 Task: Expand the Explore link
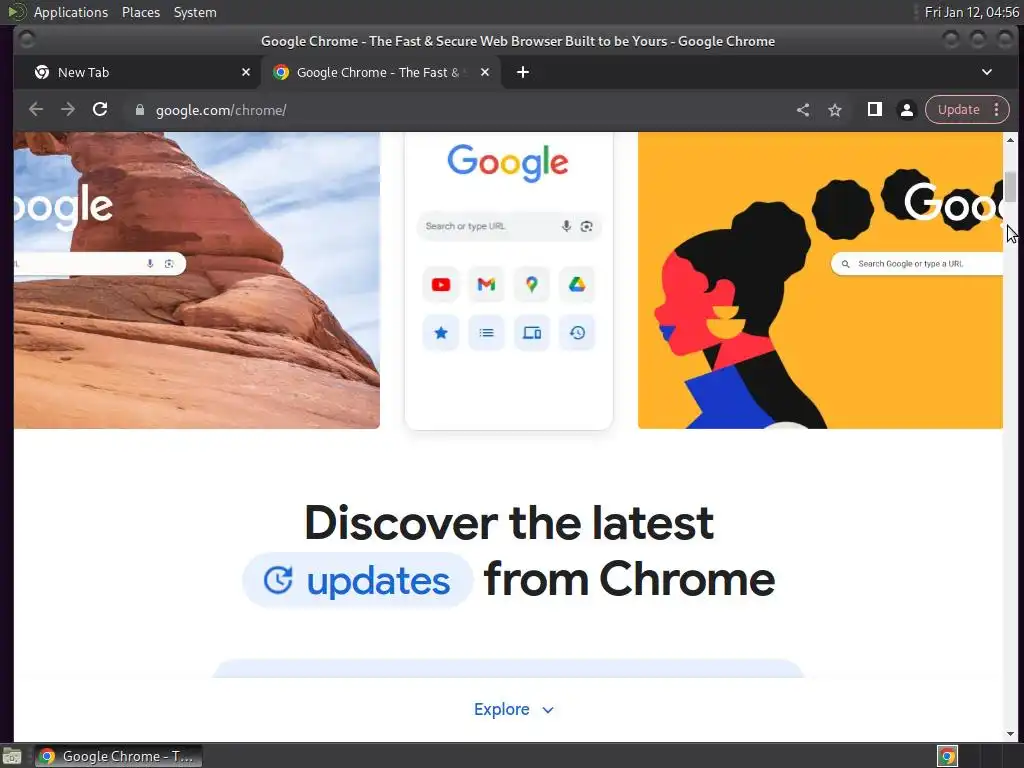pyautogui.click(x=514, y=709)
